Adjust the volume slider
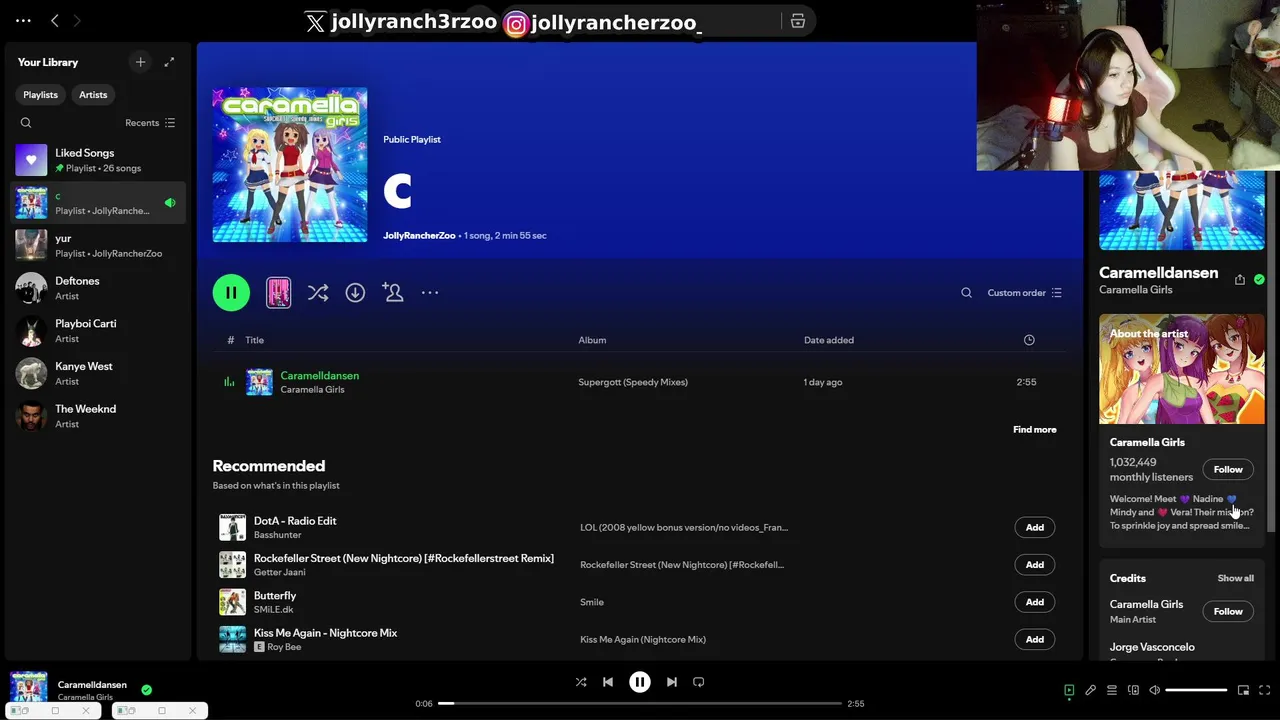1280x720 pixels. (x=1196, y=690)
